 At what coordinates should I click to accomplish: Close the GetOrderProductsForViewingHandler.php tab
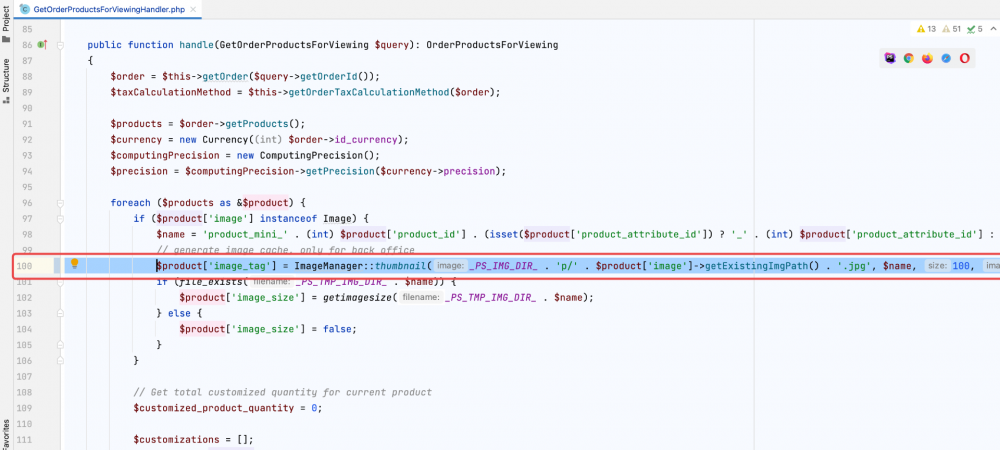pyautogui.click(x=193, y=11)
